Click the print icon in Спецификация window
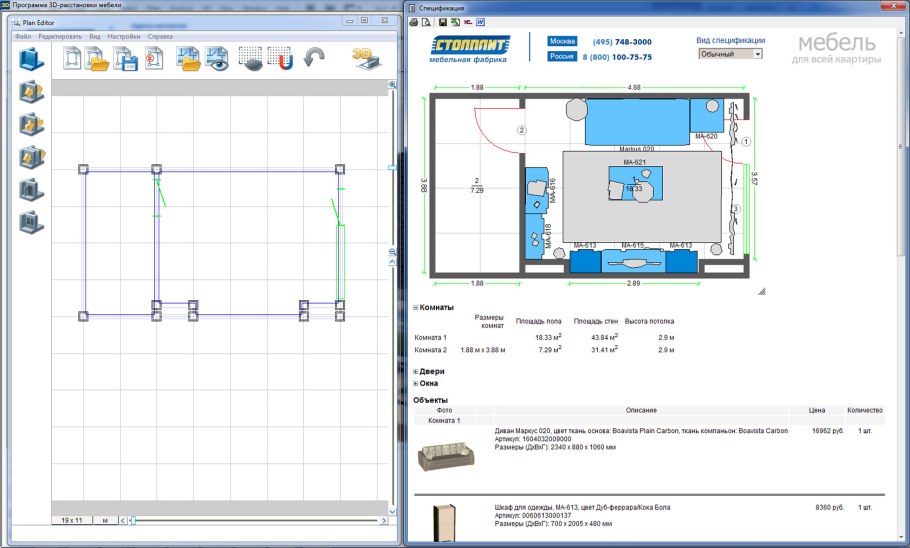Viewport: 910px width, 548px height. (x=414, y=21)
